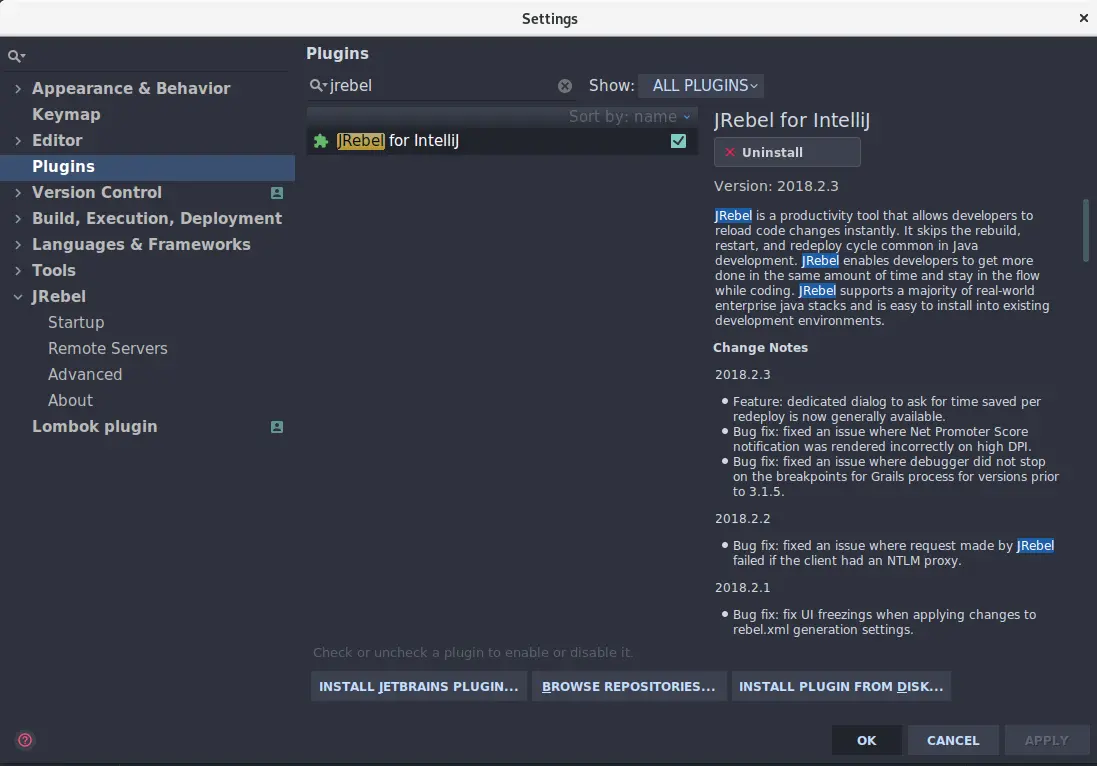Open the Show ALL PLUGINS dropdown
Image resolution: width=1097 pixels, height=766 pixels.
pyautogui.click(x=701, y=85)
